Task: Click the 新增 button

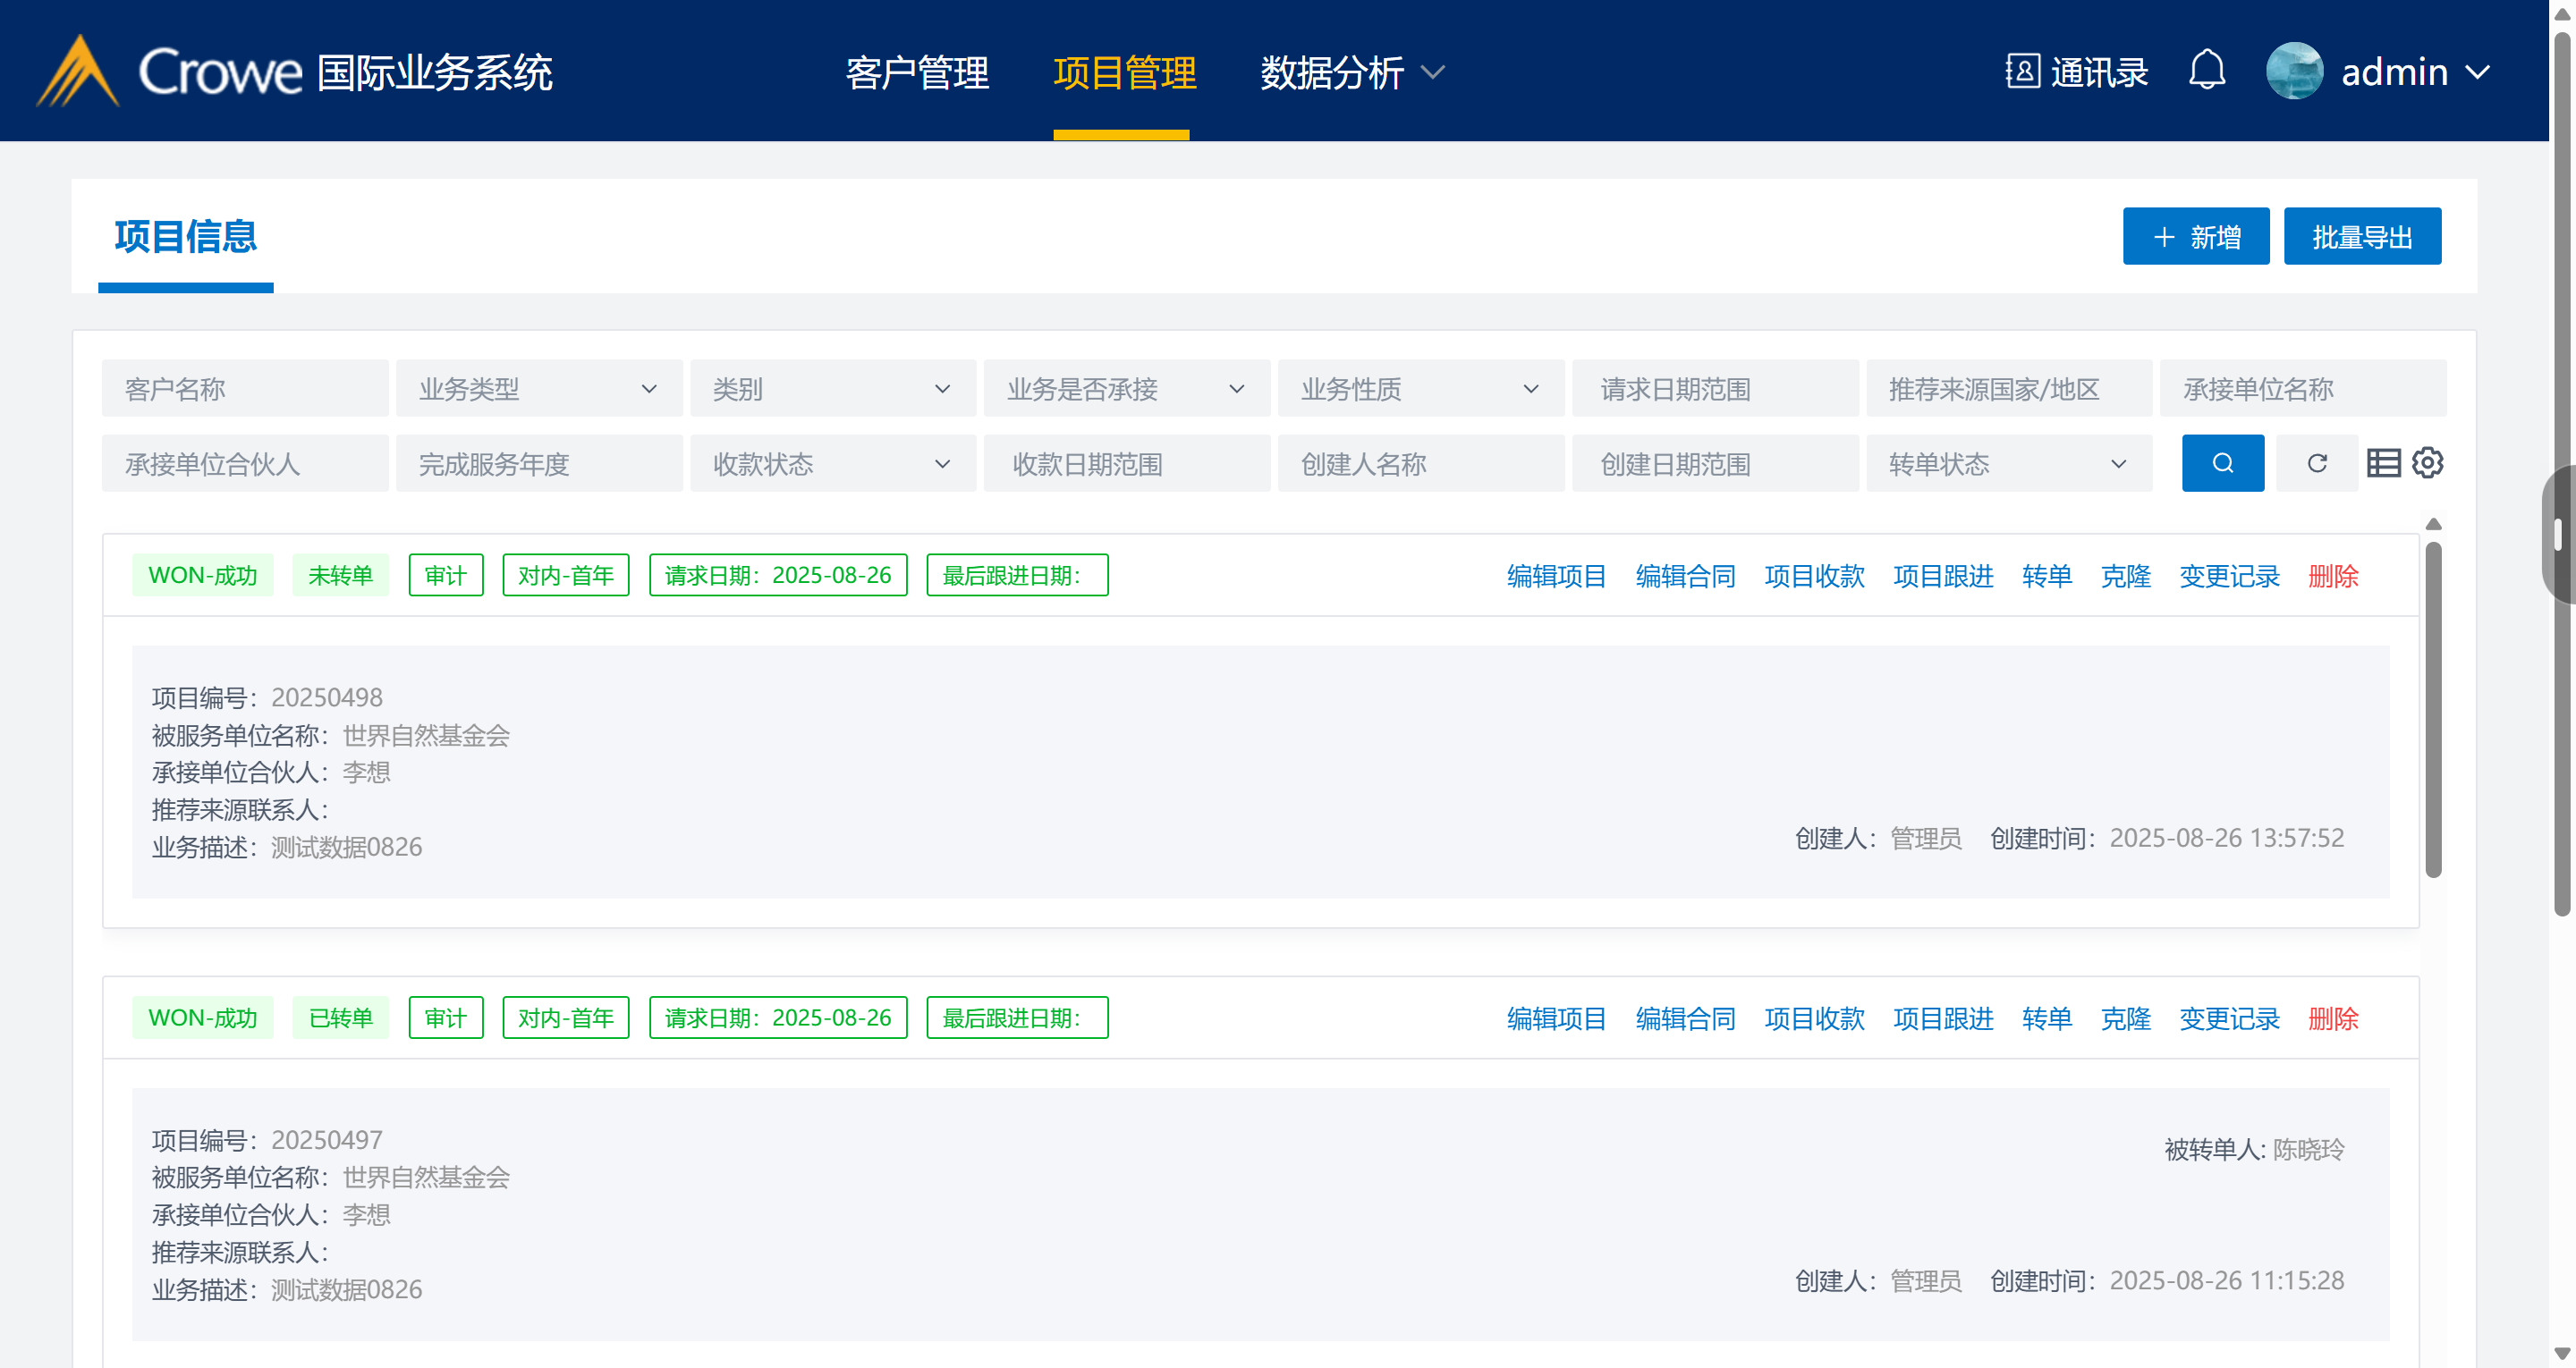Action: 2195,237
